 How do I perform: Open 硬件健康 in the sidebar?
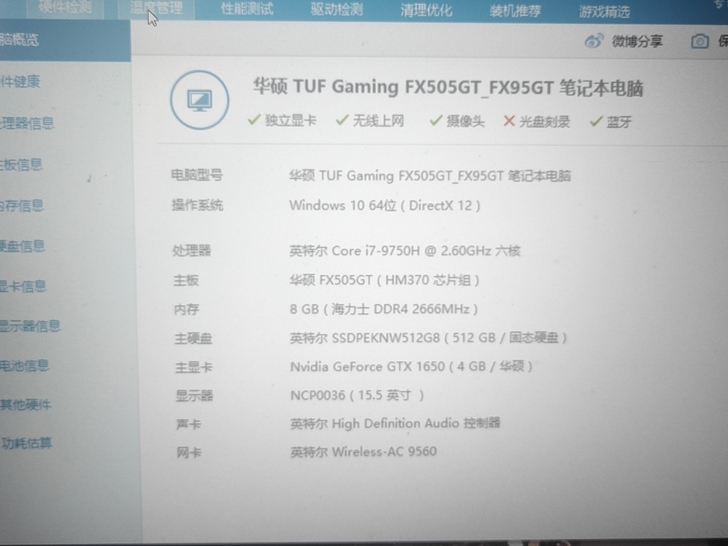pos(20,82)
